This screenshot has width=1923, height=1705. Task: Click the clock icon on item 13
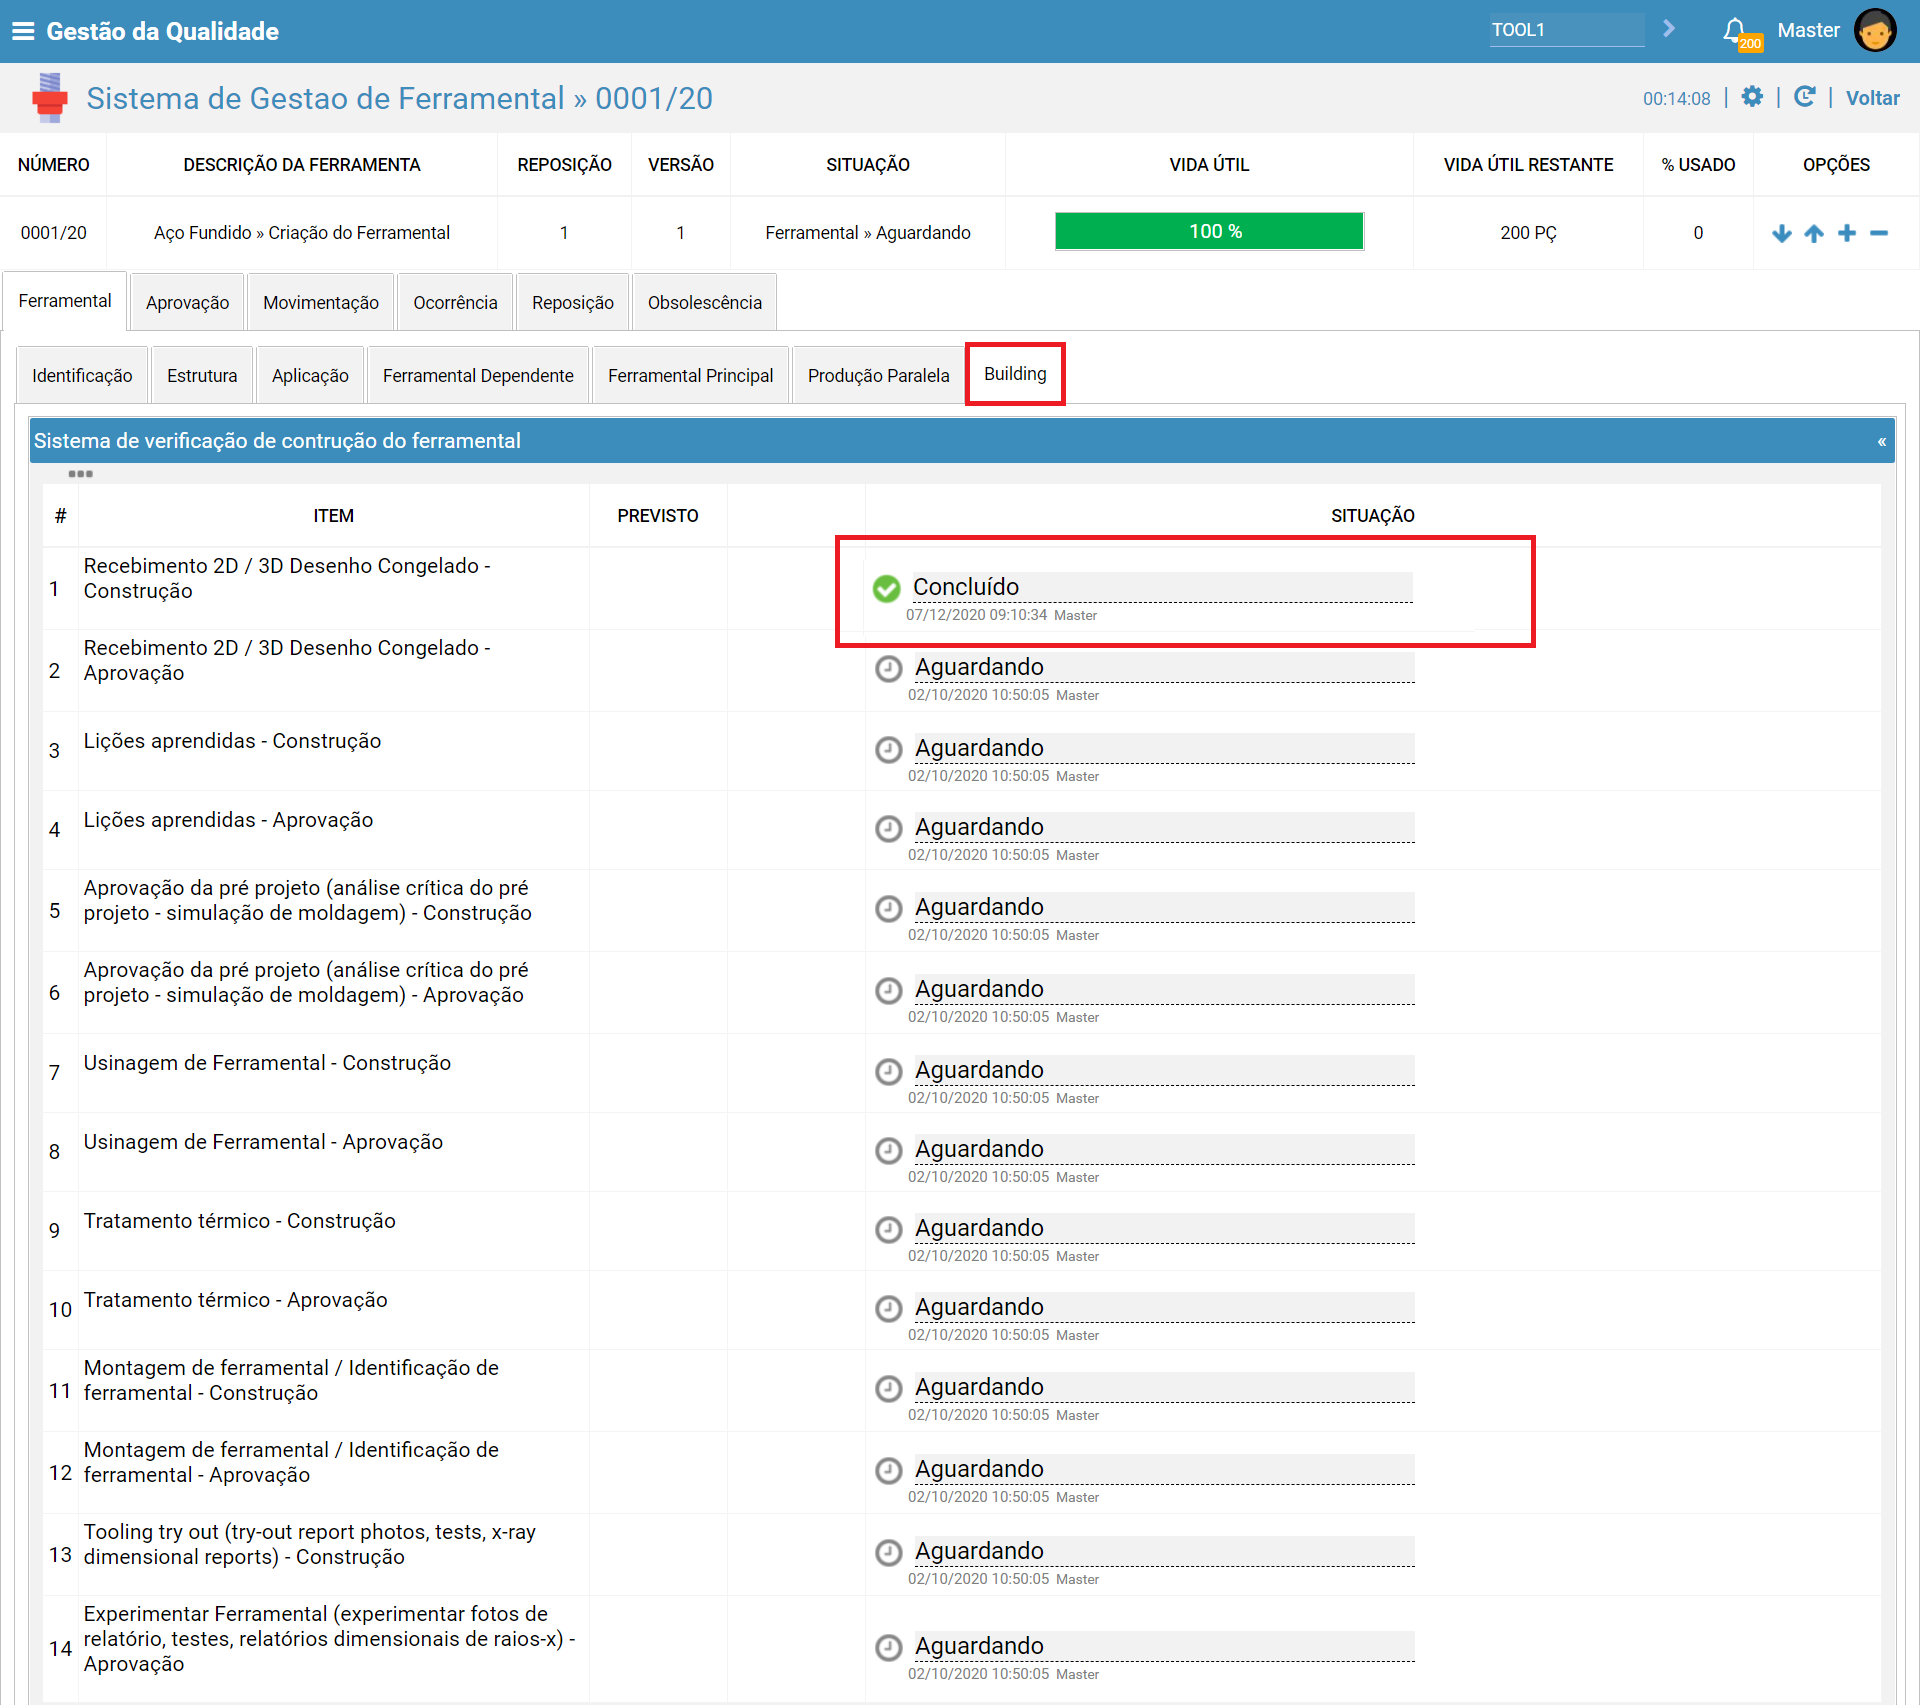tap(890, 1553)
